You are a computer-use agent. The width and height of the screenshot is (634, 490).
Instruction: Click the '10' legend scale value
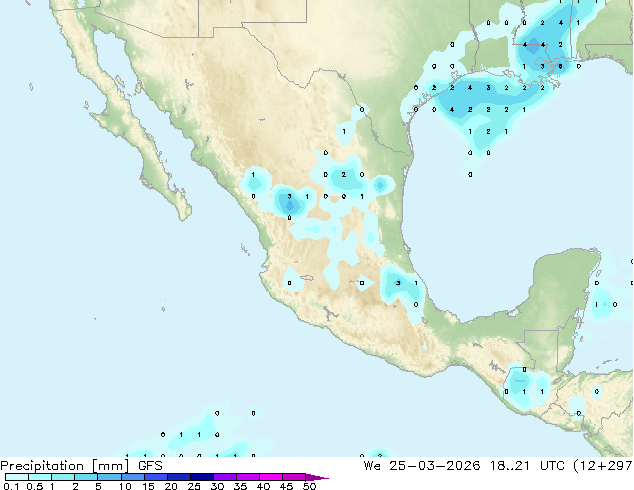click(x=125, y=486)
